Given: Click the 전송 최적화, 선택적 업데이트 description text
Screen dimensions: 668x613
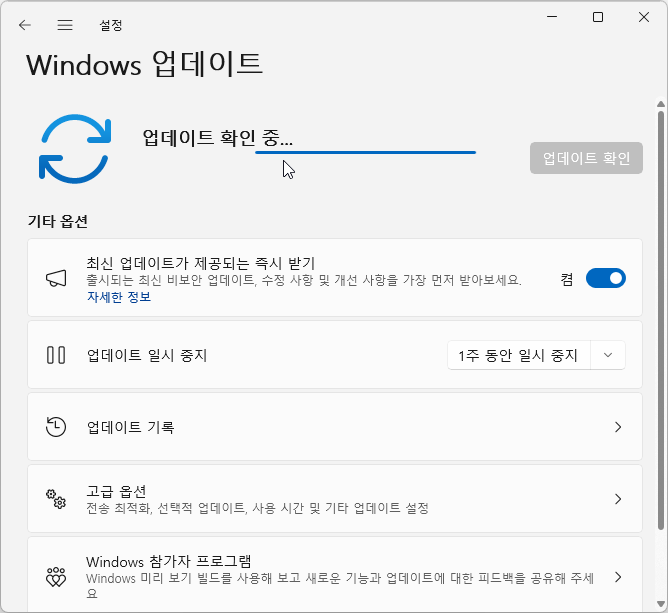Looking at the screenshot, I should (x=257, y=508).
